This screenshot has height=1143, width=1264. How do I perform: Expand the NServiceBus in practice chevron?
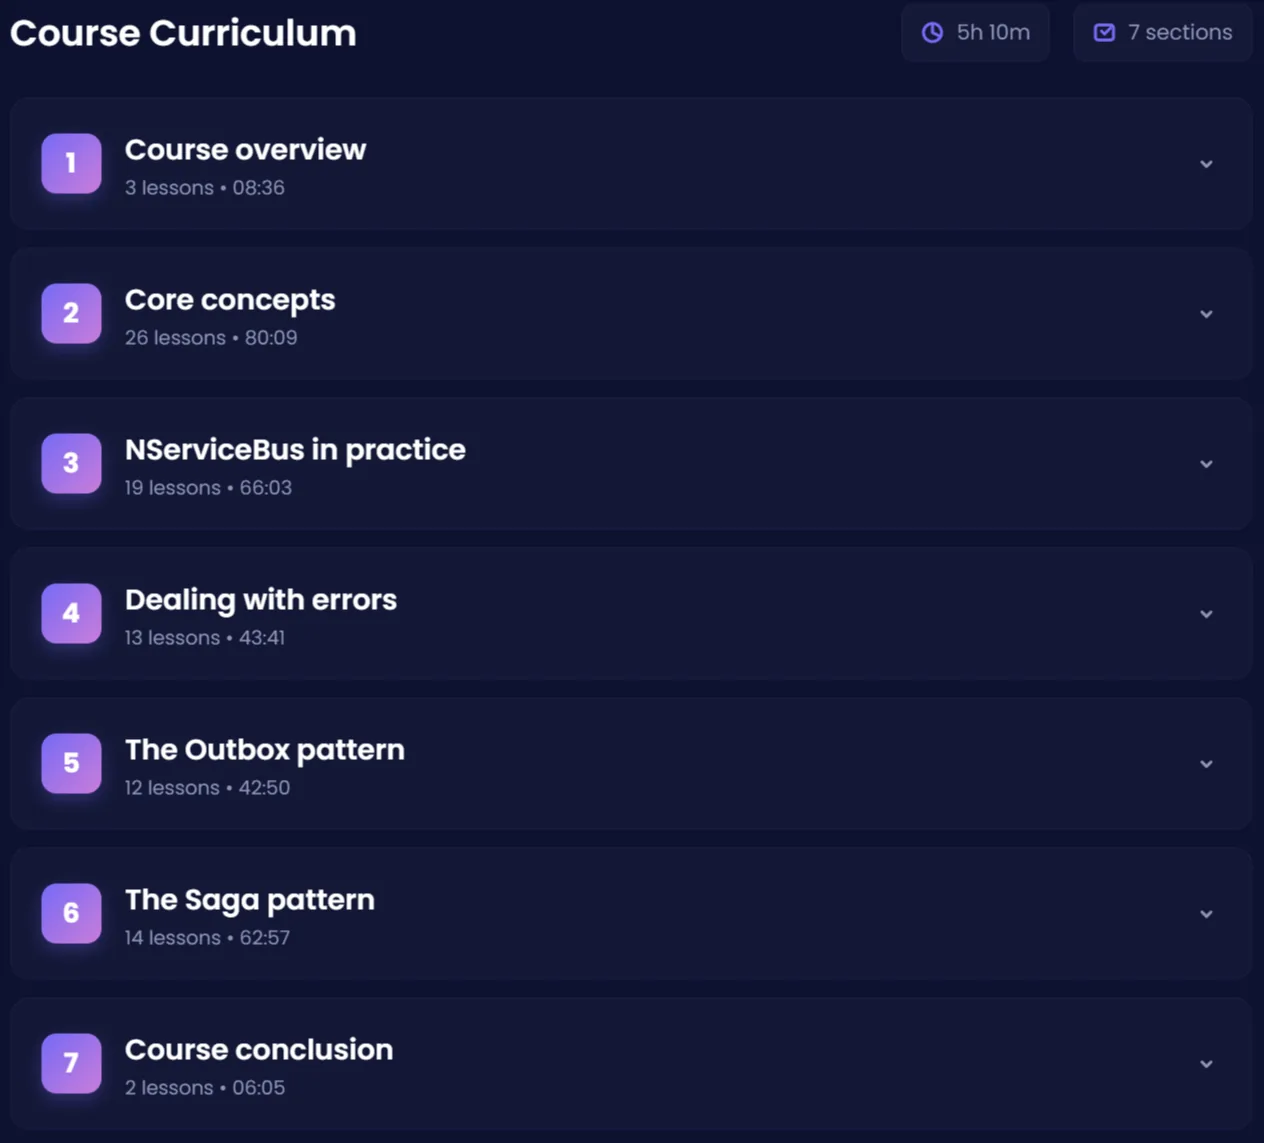click(x=1206, y=464)
